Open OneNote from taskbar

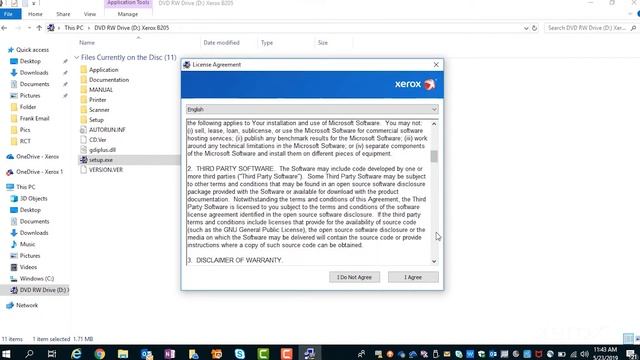(170, 353)
